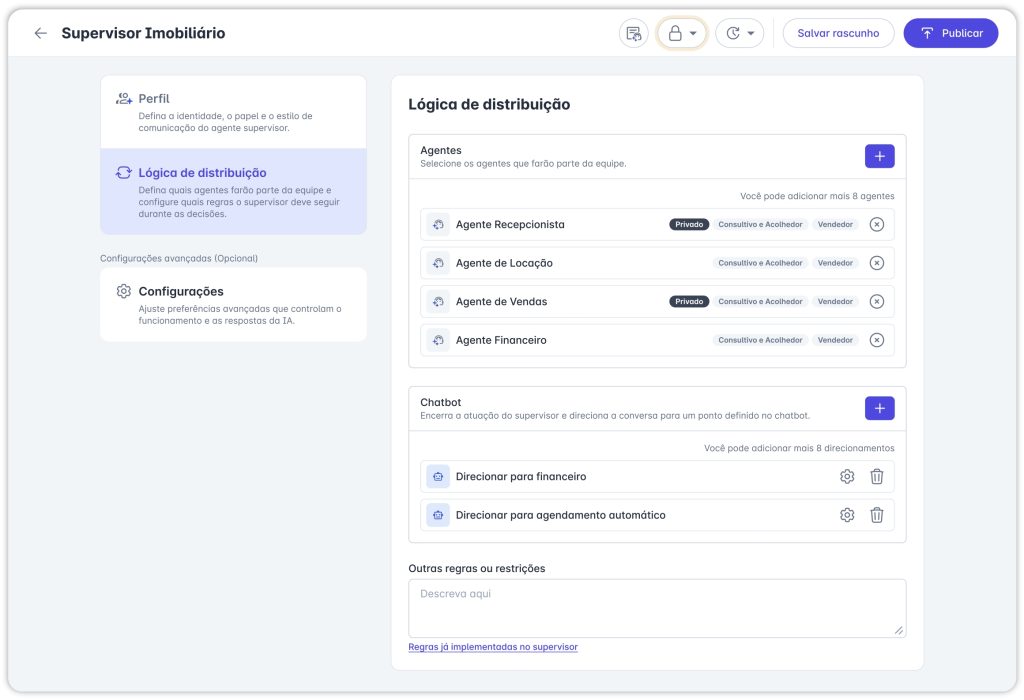The height and width of the screenshot is (700, 1024).
Task: Remove Agente de Locação with X icon
Action: (x=876, y=263)
